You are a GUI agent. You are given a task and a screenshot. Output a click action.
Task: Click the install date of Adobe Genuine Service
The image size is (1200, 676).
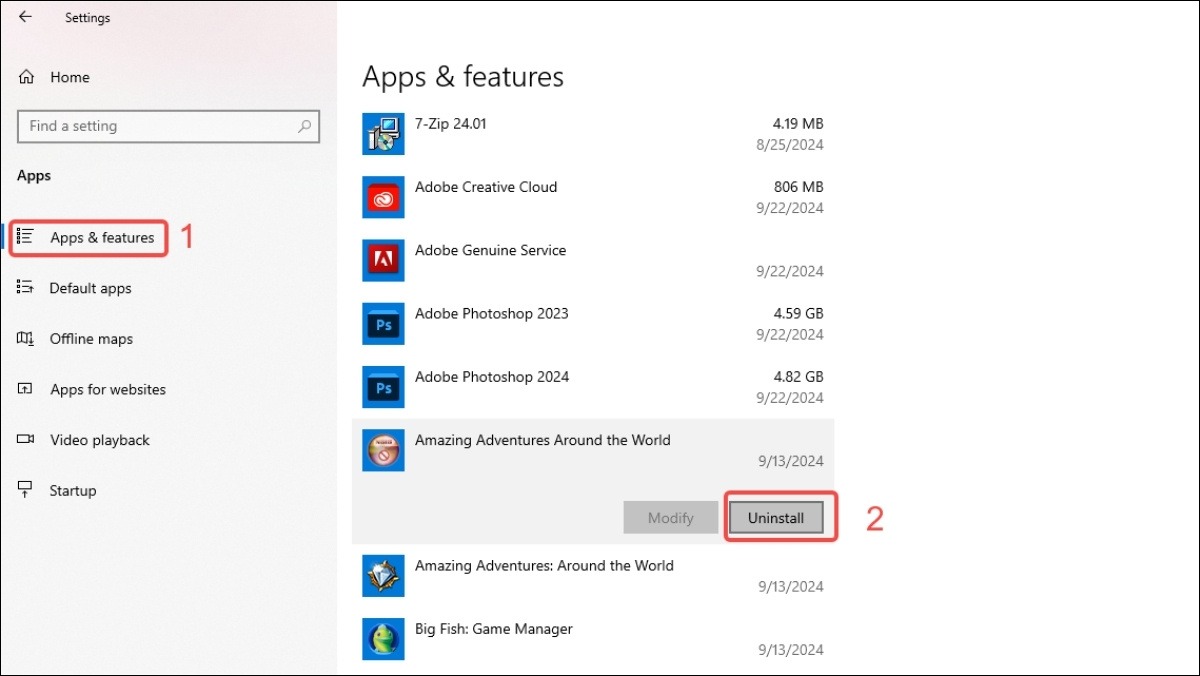[x=790, y=271]
